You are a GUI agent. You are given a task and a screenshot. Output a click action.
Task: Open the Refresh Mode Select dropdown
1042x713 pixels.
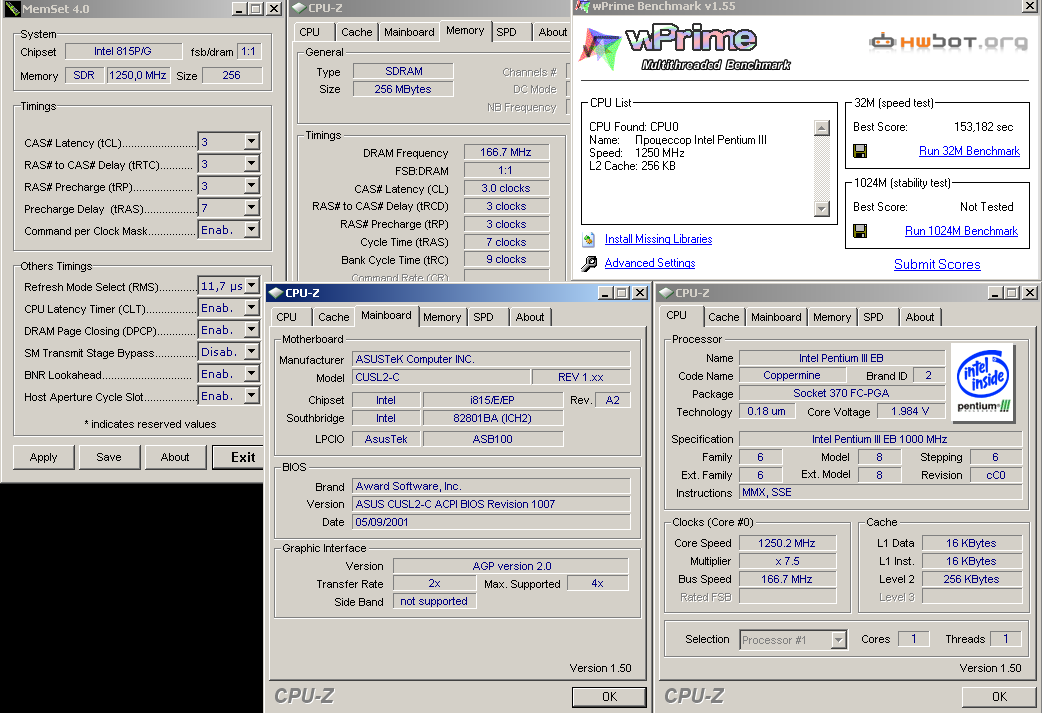click(251, 286)
